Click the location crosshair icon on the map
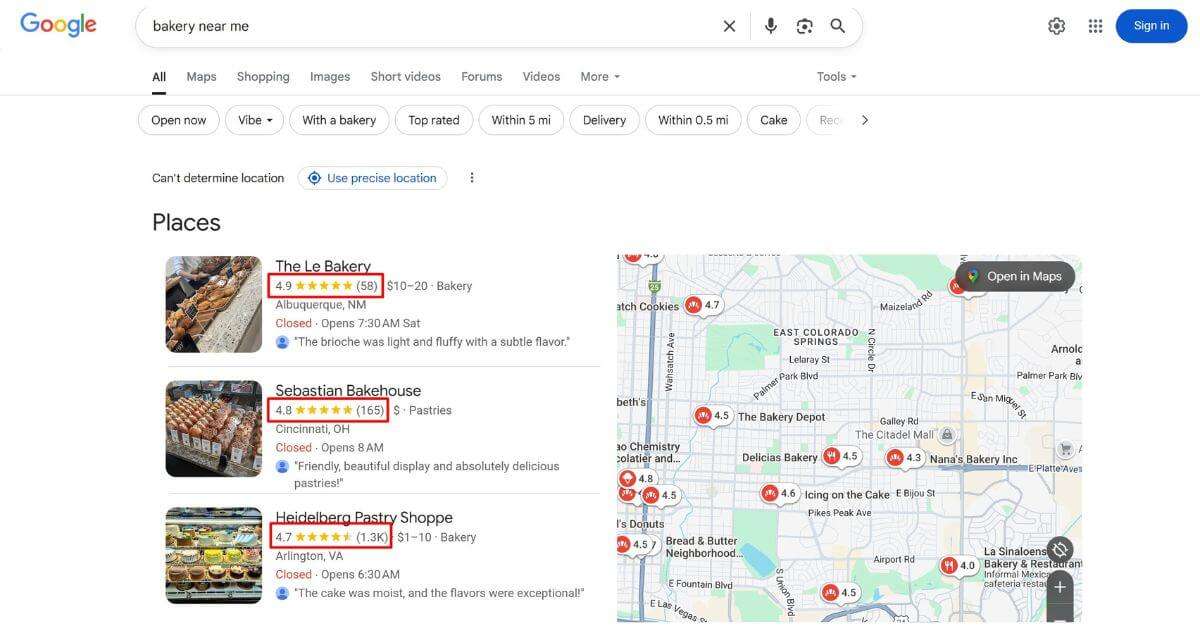The width and height of the screenshot is (1200, 630). click(1059, 549)
